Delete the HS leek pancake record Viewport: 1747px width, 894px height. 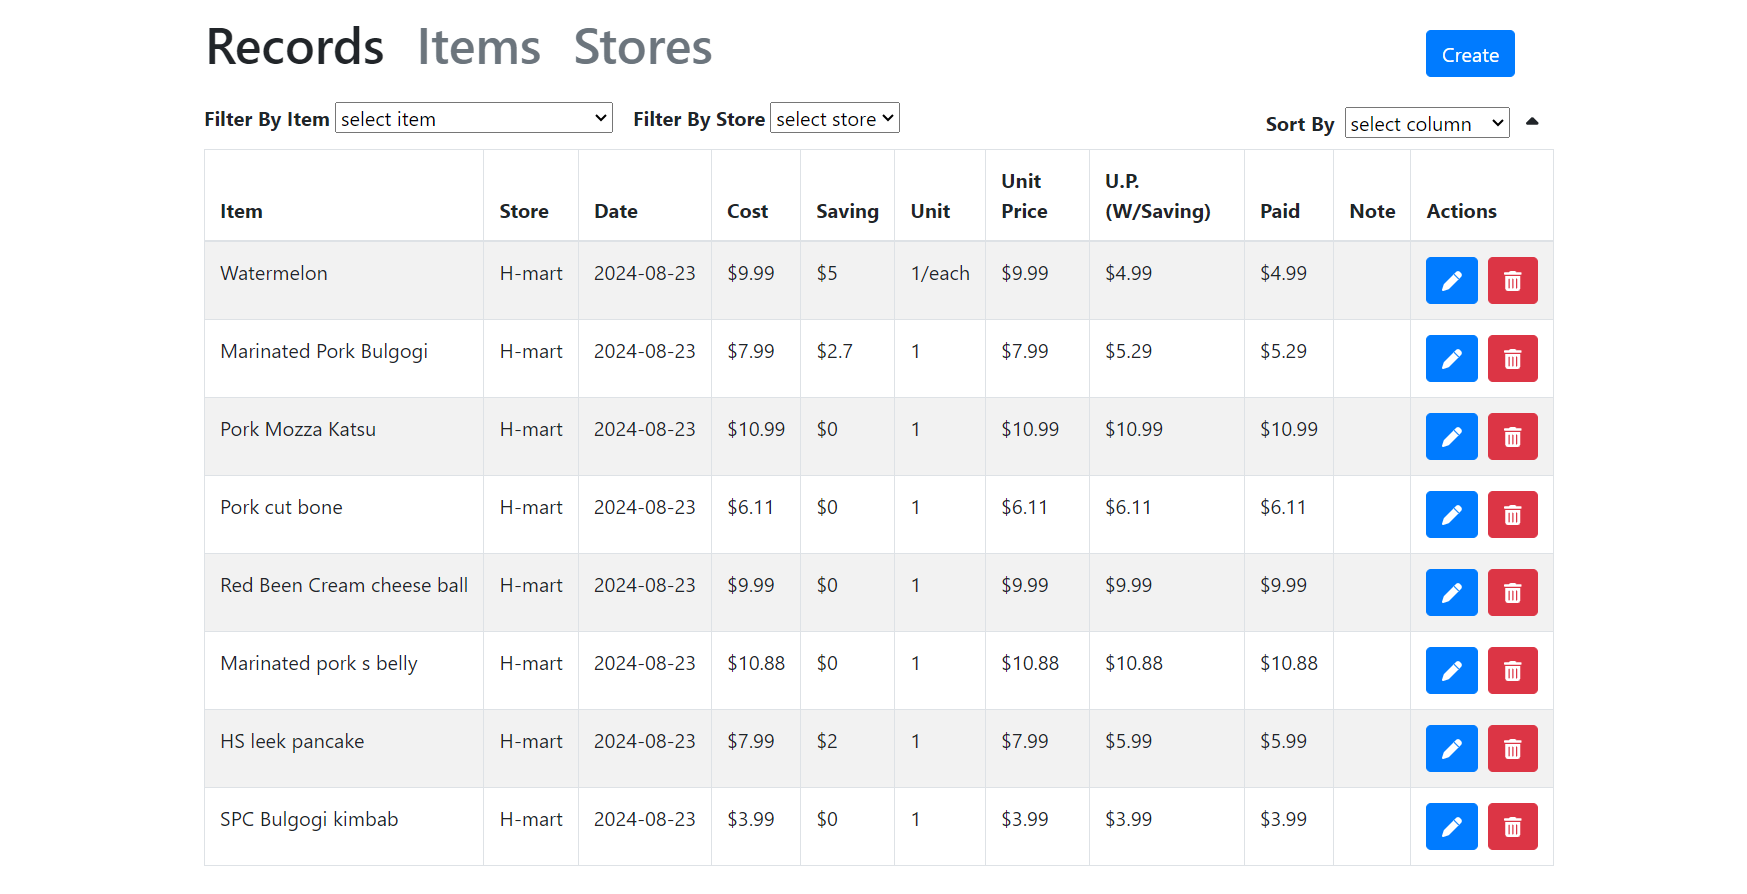[x=1512, y=749]
